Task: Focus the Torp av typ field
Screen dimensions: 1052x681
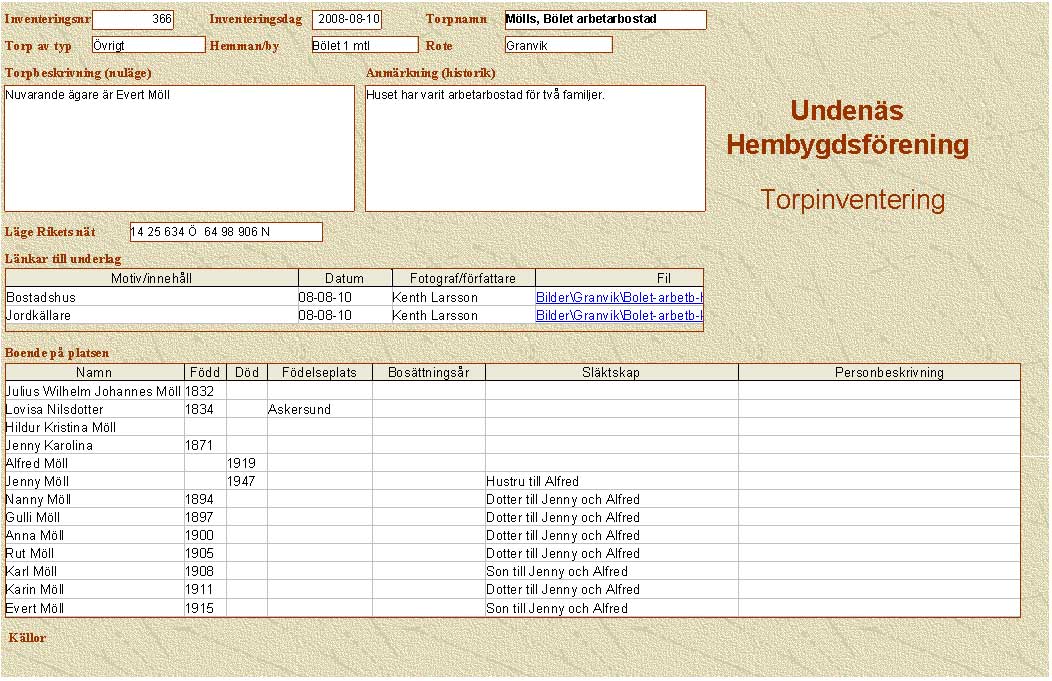Action: (147, 45)
